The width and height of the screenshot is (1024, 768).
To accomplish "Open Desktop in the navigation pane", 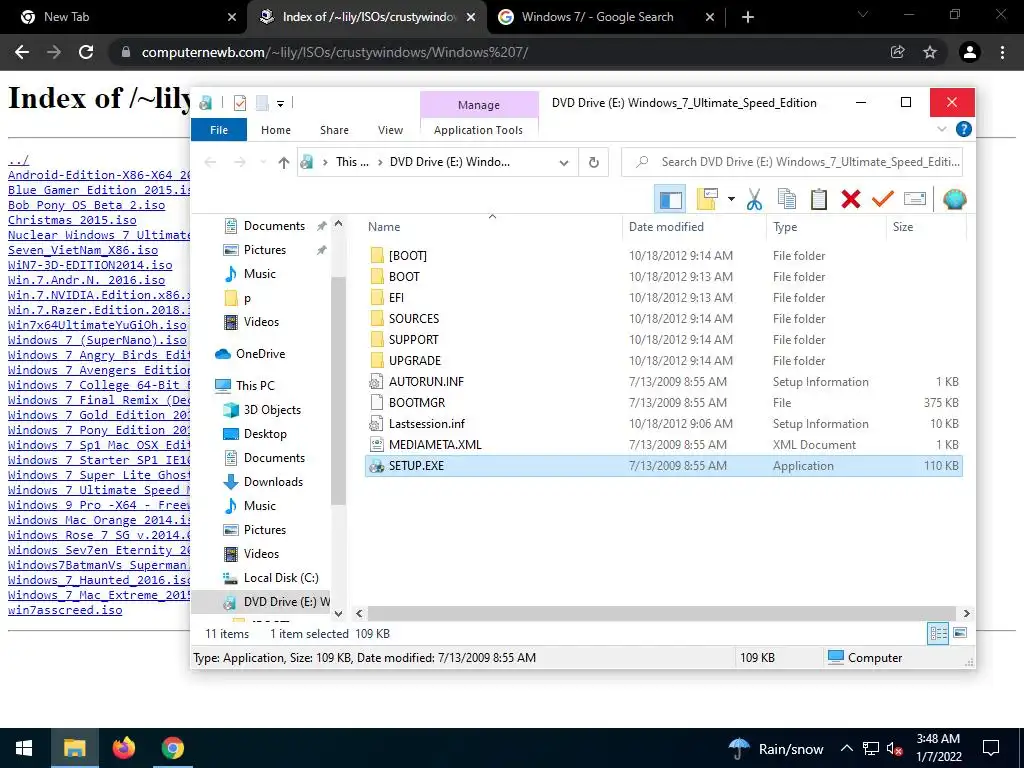I will (264, 434).
